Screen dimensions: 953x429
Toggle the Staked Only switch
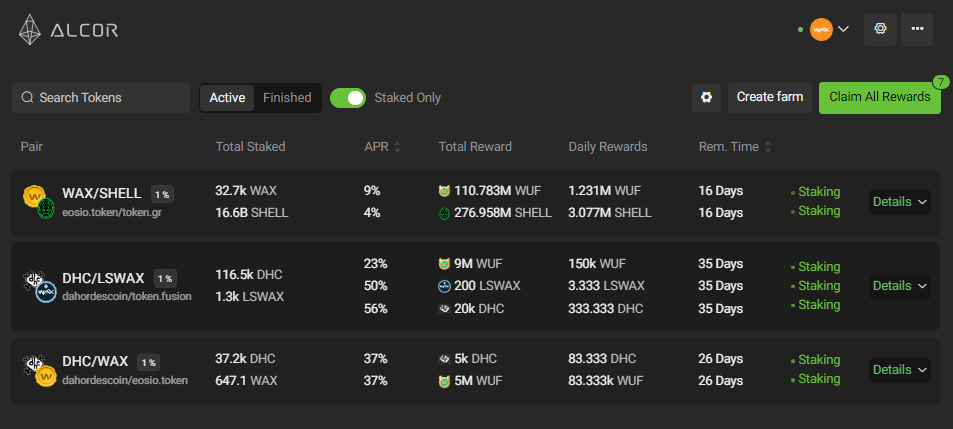[x=348, y=98]
